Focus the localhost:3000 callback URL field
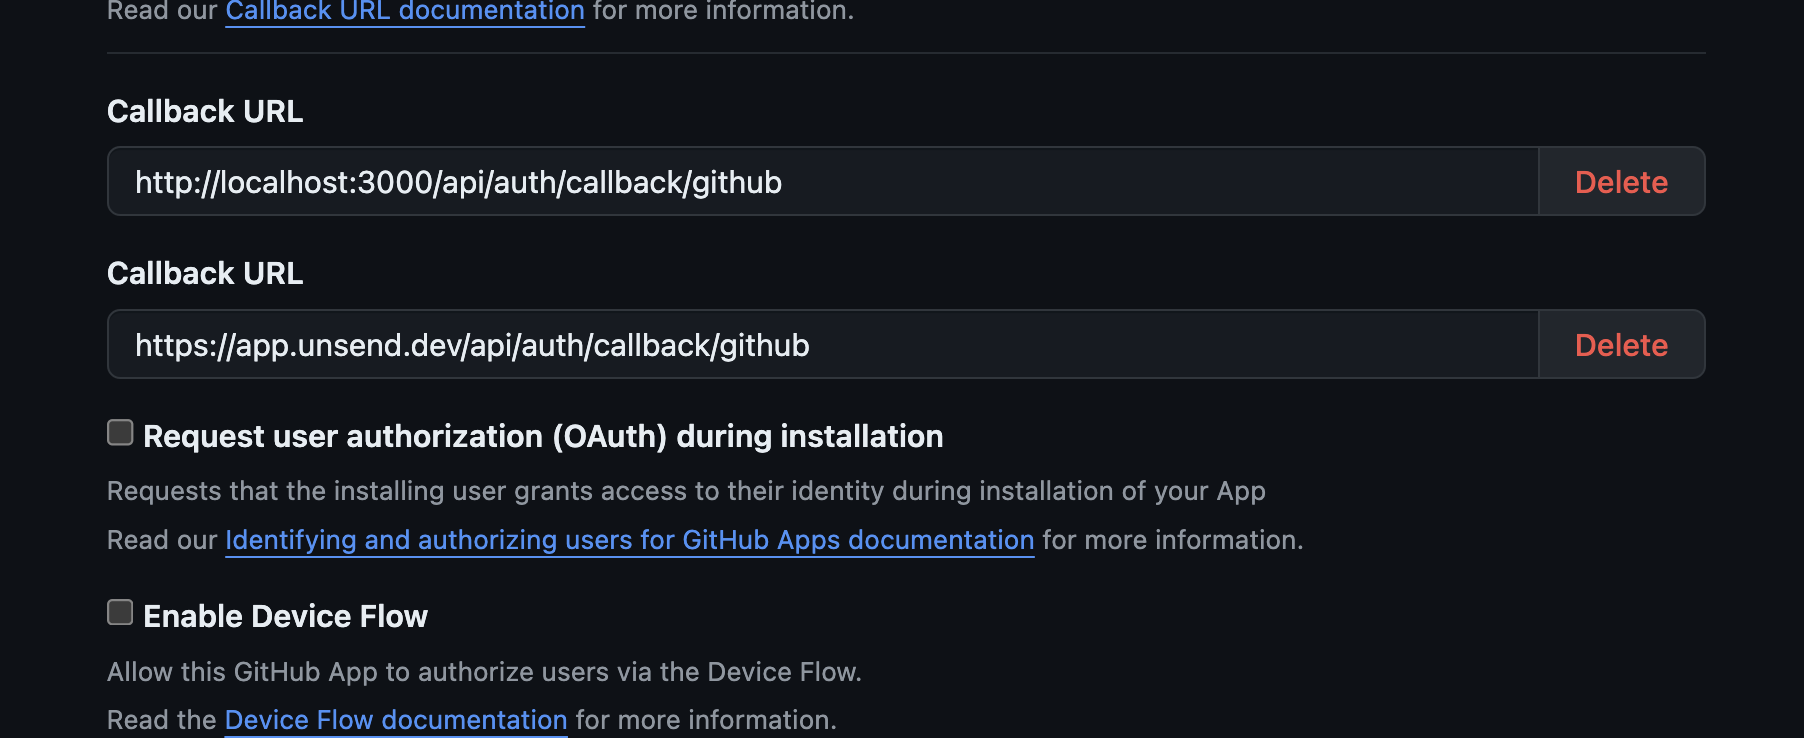Viewport: 1804px width, 738px height. pyautogui.click(x=820, y=182)
